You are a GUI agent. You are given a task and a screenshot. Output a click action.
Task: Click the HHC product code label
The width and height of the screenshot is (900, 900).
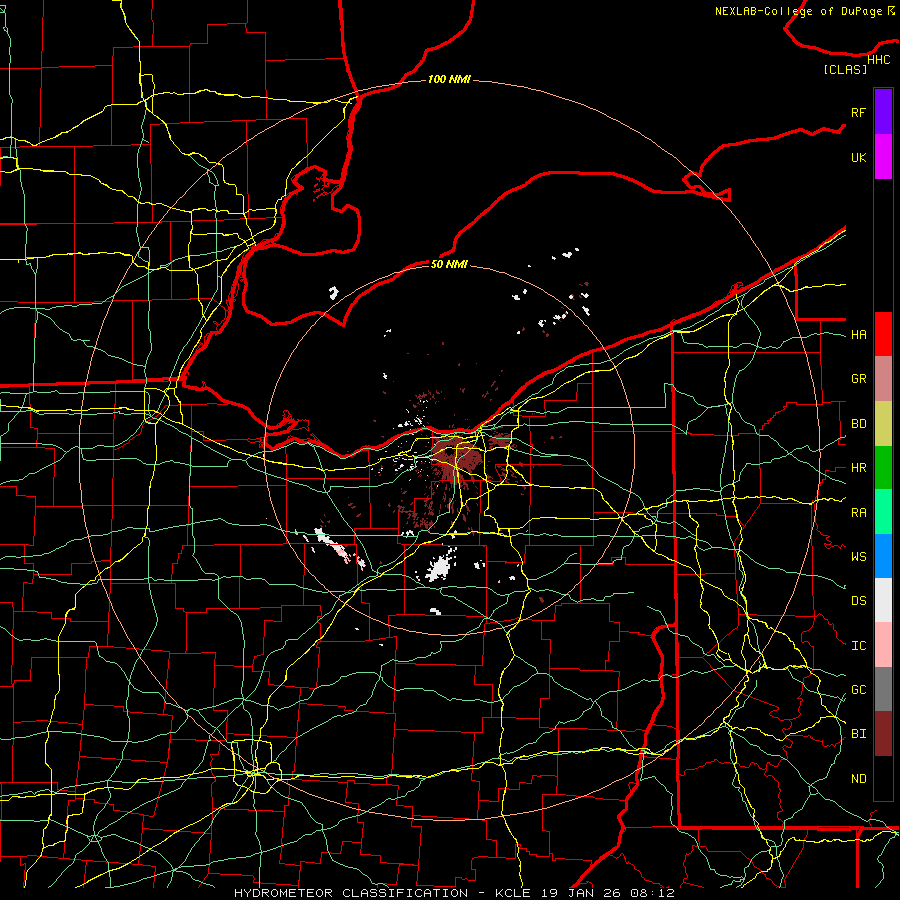(879, 60)
